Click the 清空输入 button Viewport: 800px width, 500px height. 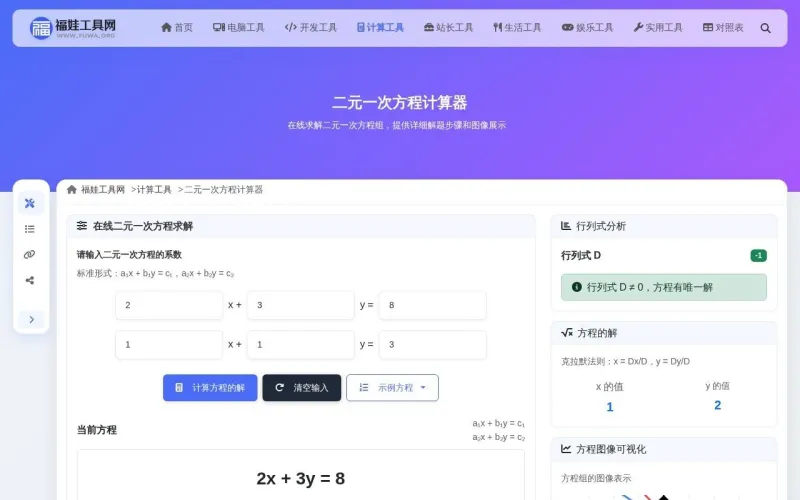pos(302,388)
